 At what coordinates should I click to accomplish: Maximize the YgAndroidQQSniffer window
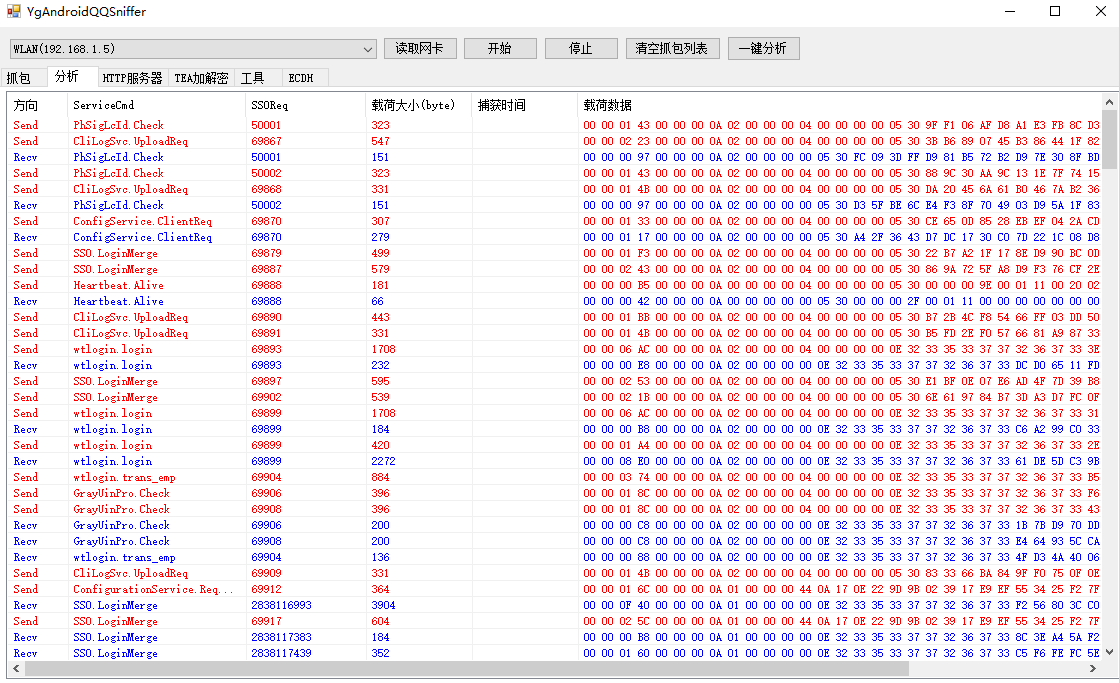click(1055, 11)
